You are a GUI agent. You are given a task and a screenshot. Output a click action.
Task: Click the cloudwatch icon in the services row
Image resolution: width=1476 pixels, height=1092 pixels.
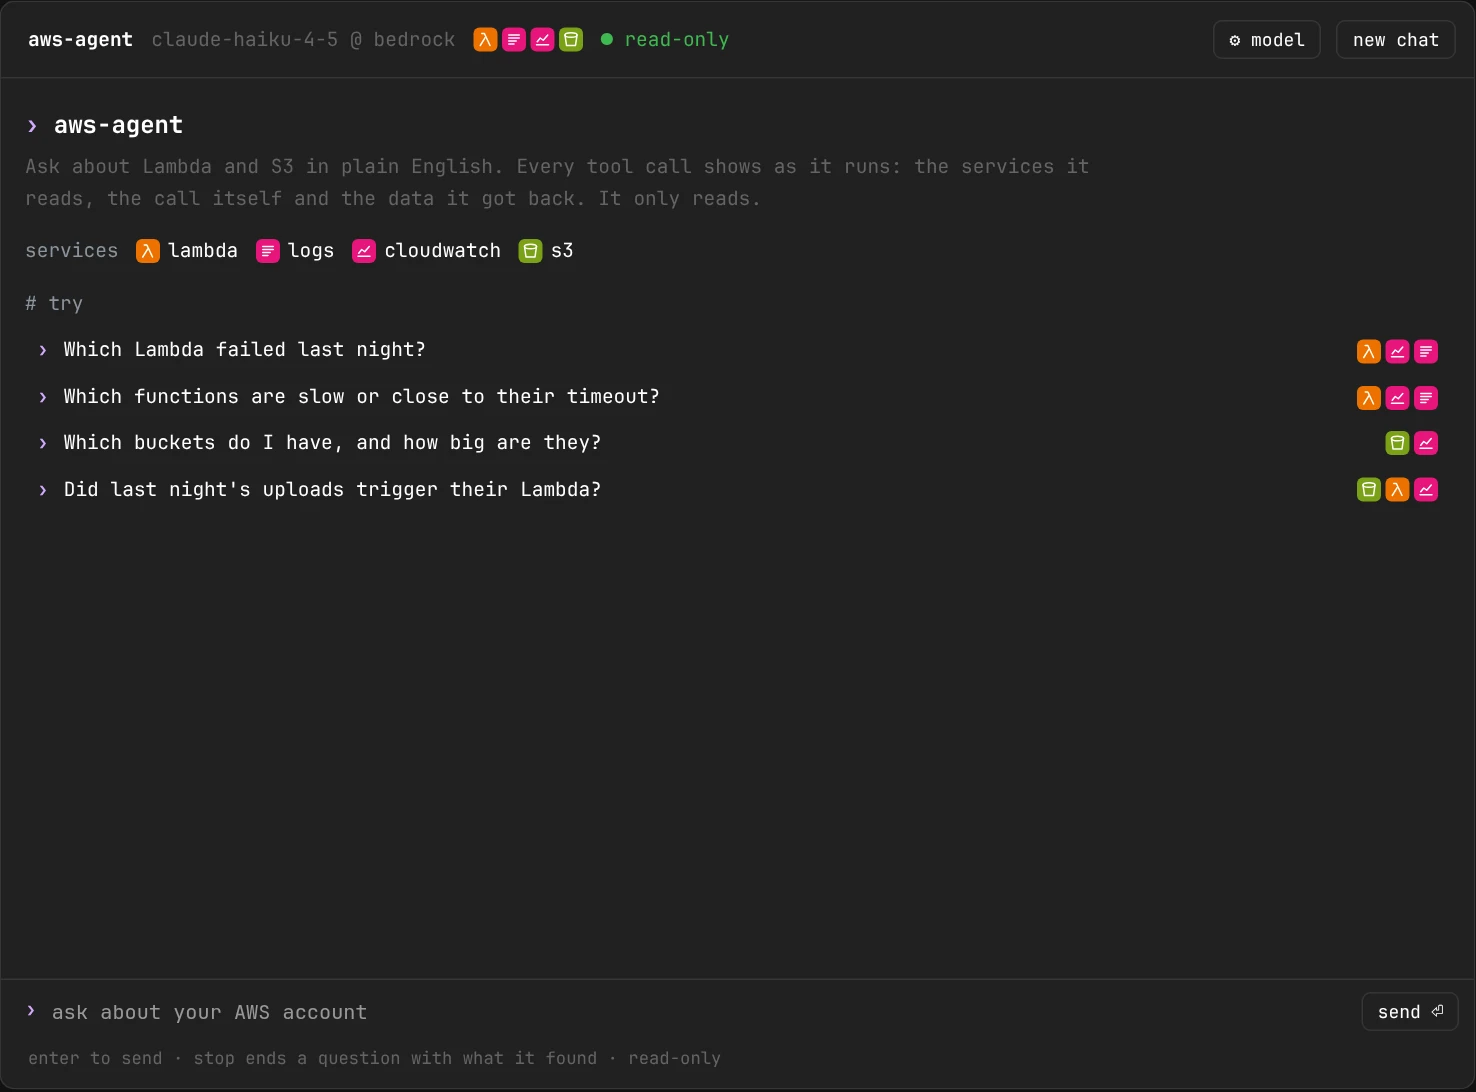pos(364,251)
